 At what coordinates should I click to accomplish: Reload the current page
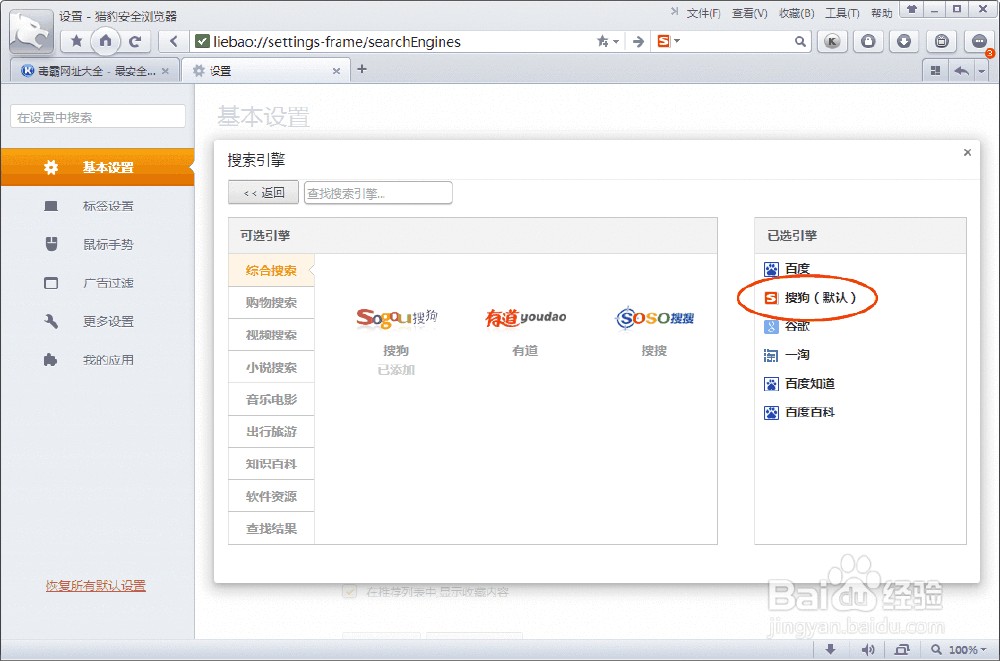pyautogui.click(x=135, y=41)
